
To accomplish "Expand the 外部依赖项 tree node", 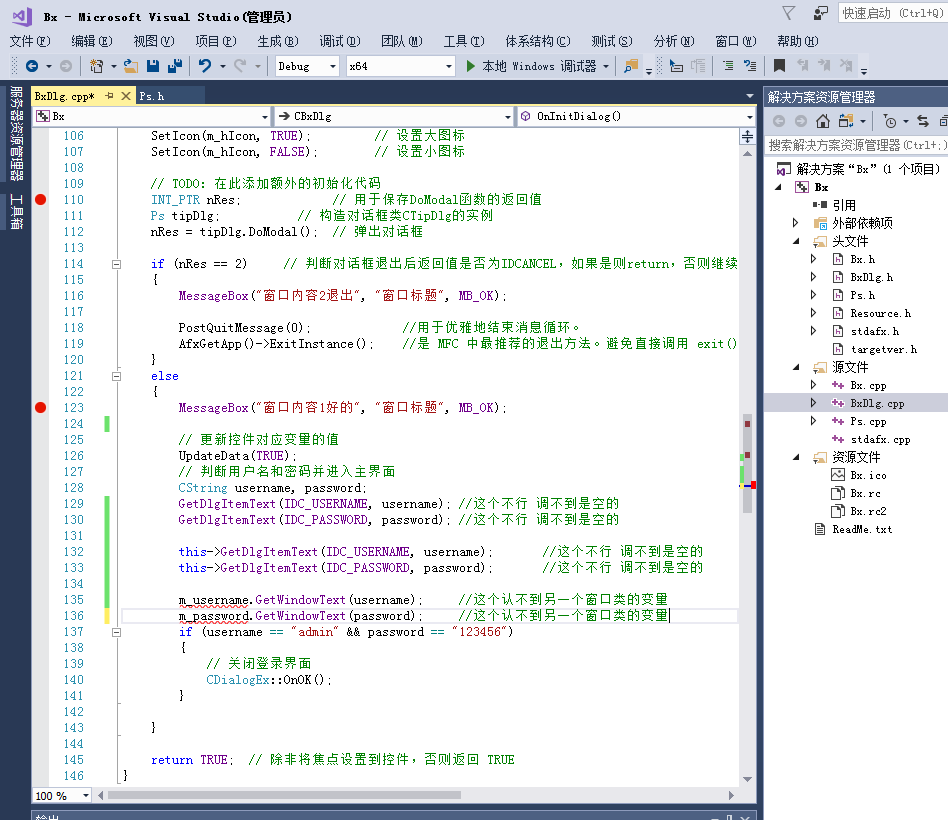I will [796, 223].
